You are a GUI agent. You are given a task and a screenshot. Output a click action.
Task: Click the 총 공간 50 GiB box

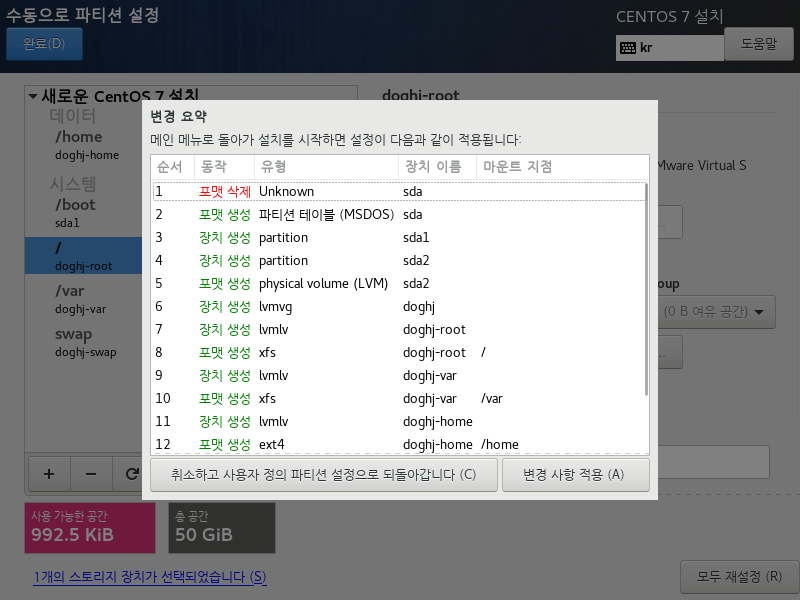[222, 528]
